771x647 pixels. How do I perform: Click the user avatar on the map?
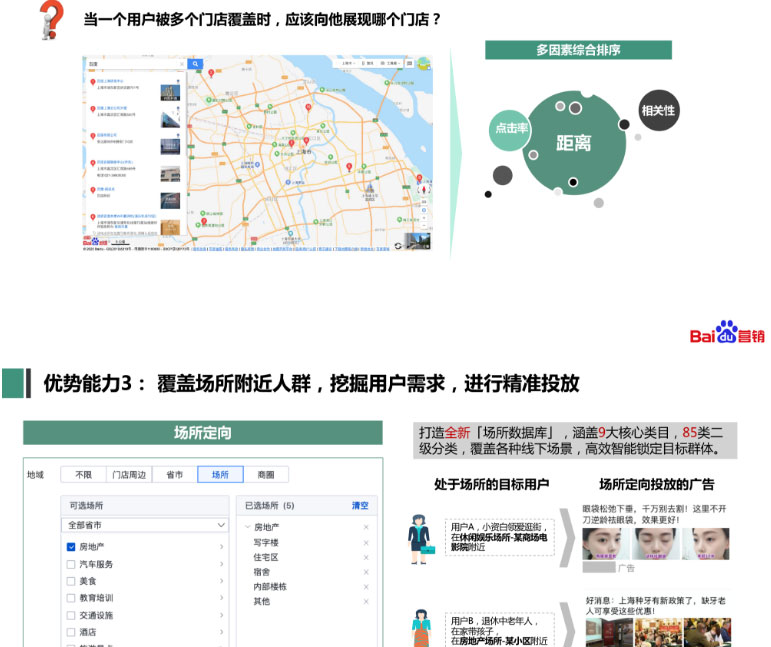pos(423,63)
